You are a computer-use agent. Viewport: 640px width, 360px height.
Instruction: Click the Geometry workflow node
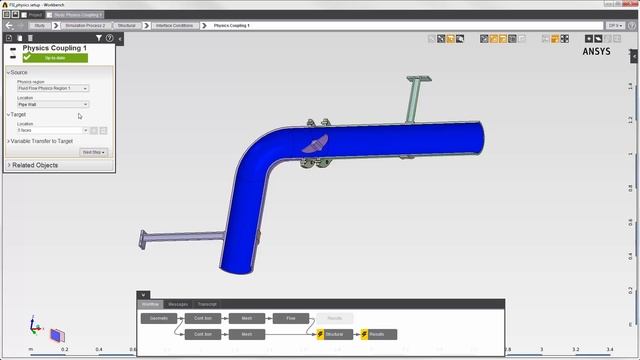159,318
